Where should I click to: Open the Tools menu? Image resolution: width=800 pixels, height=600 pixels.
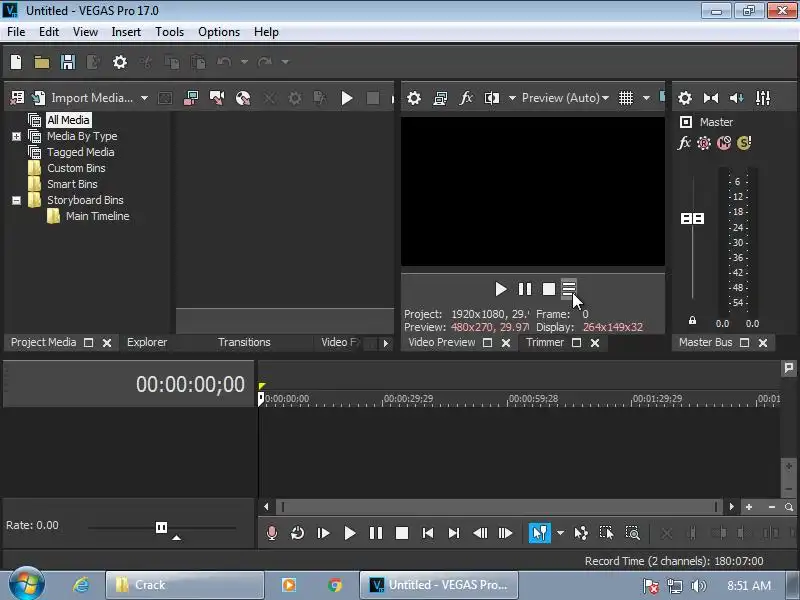click(x=169, y=32)
